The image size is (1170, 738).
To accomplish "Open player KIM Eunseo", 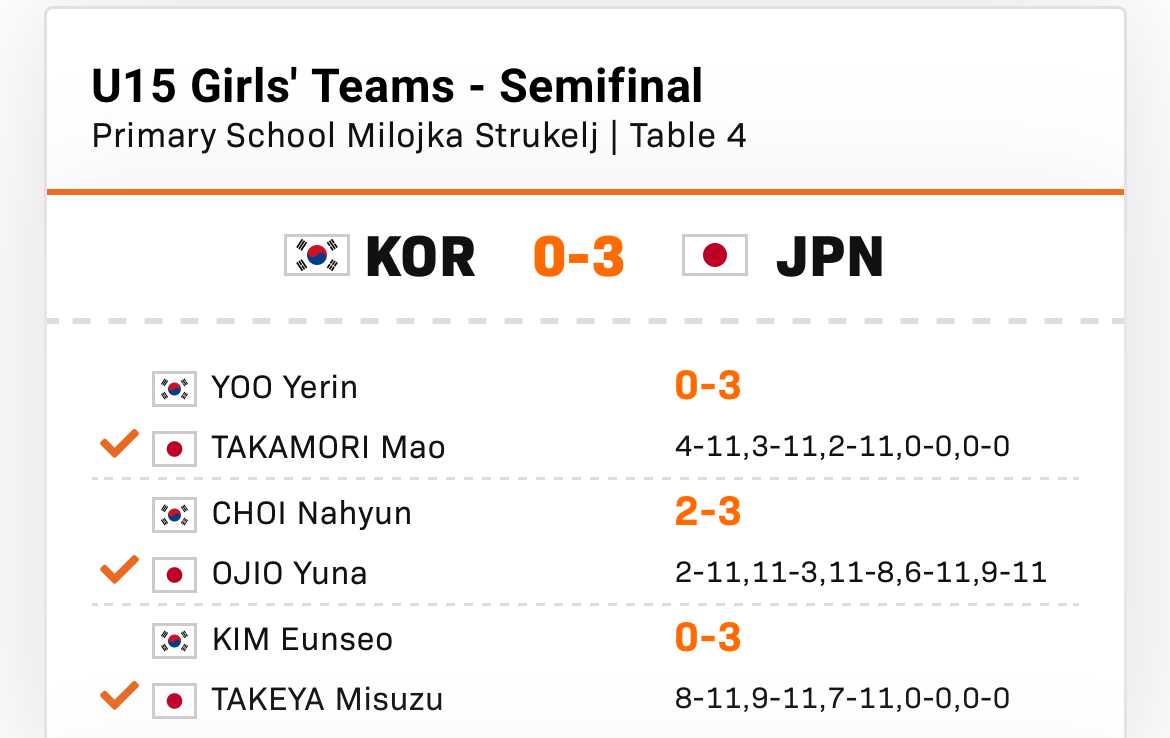I will (302, 639).
